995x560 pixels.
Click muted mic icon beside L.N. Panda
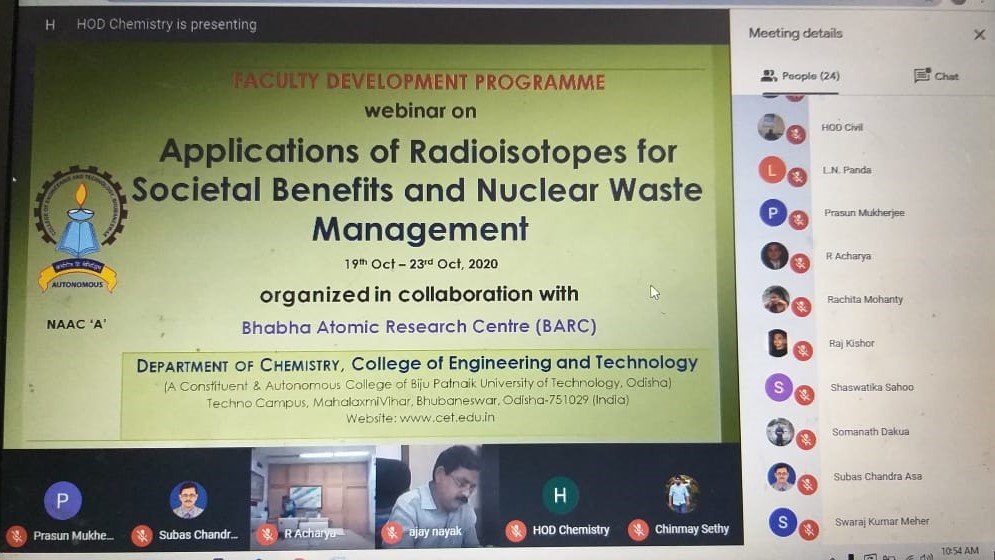click(797, 177)
